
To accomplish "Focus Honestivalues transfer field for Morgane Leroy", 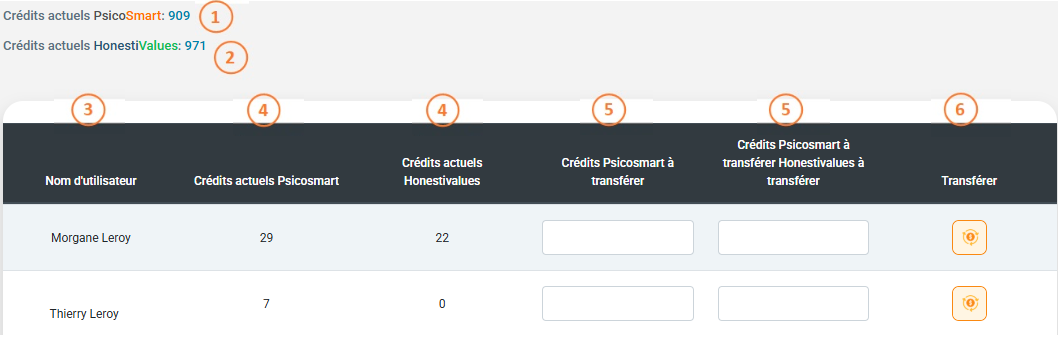I will pos(794,237).
